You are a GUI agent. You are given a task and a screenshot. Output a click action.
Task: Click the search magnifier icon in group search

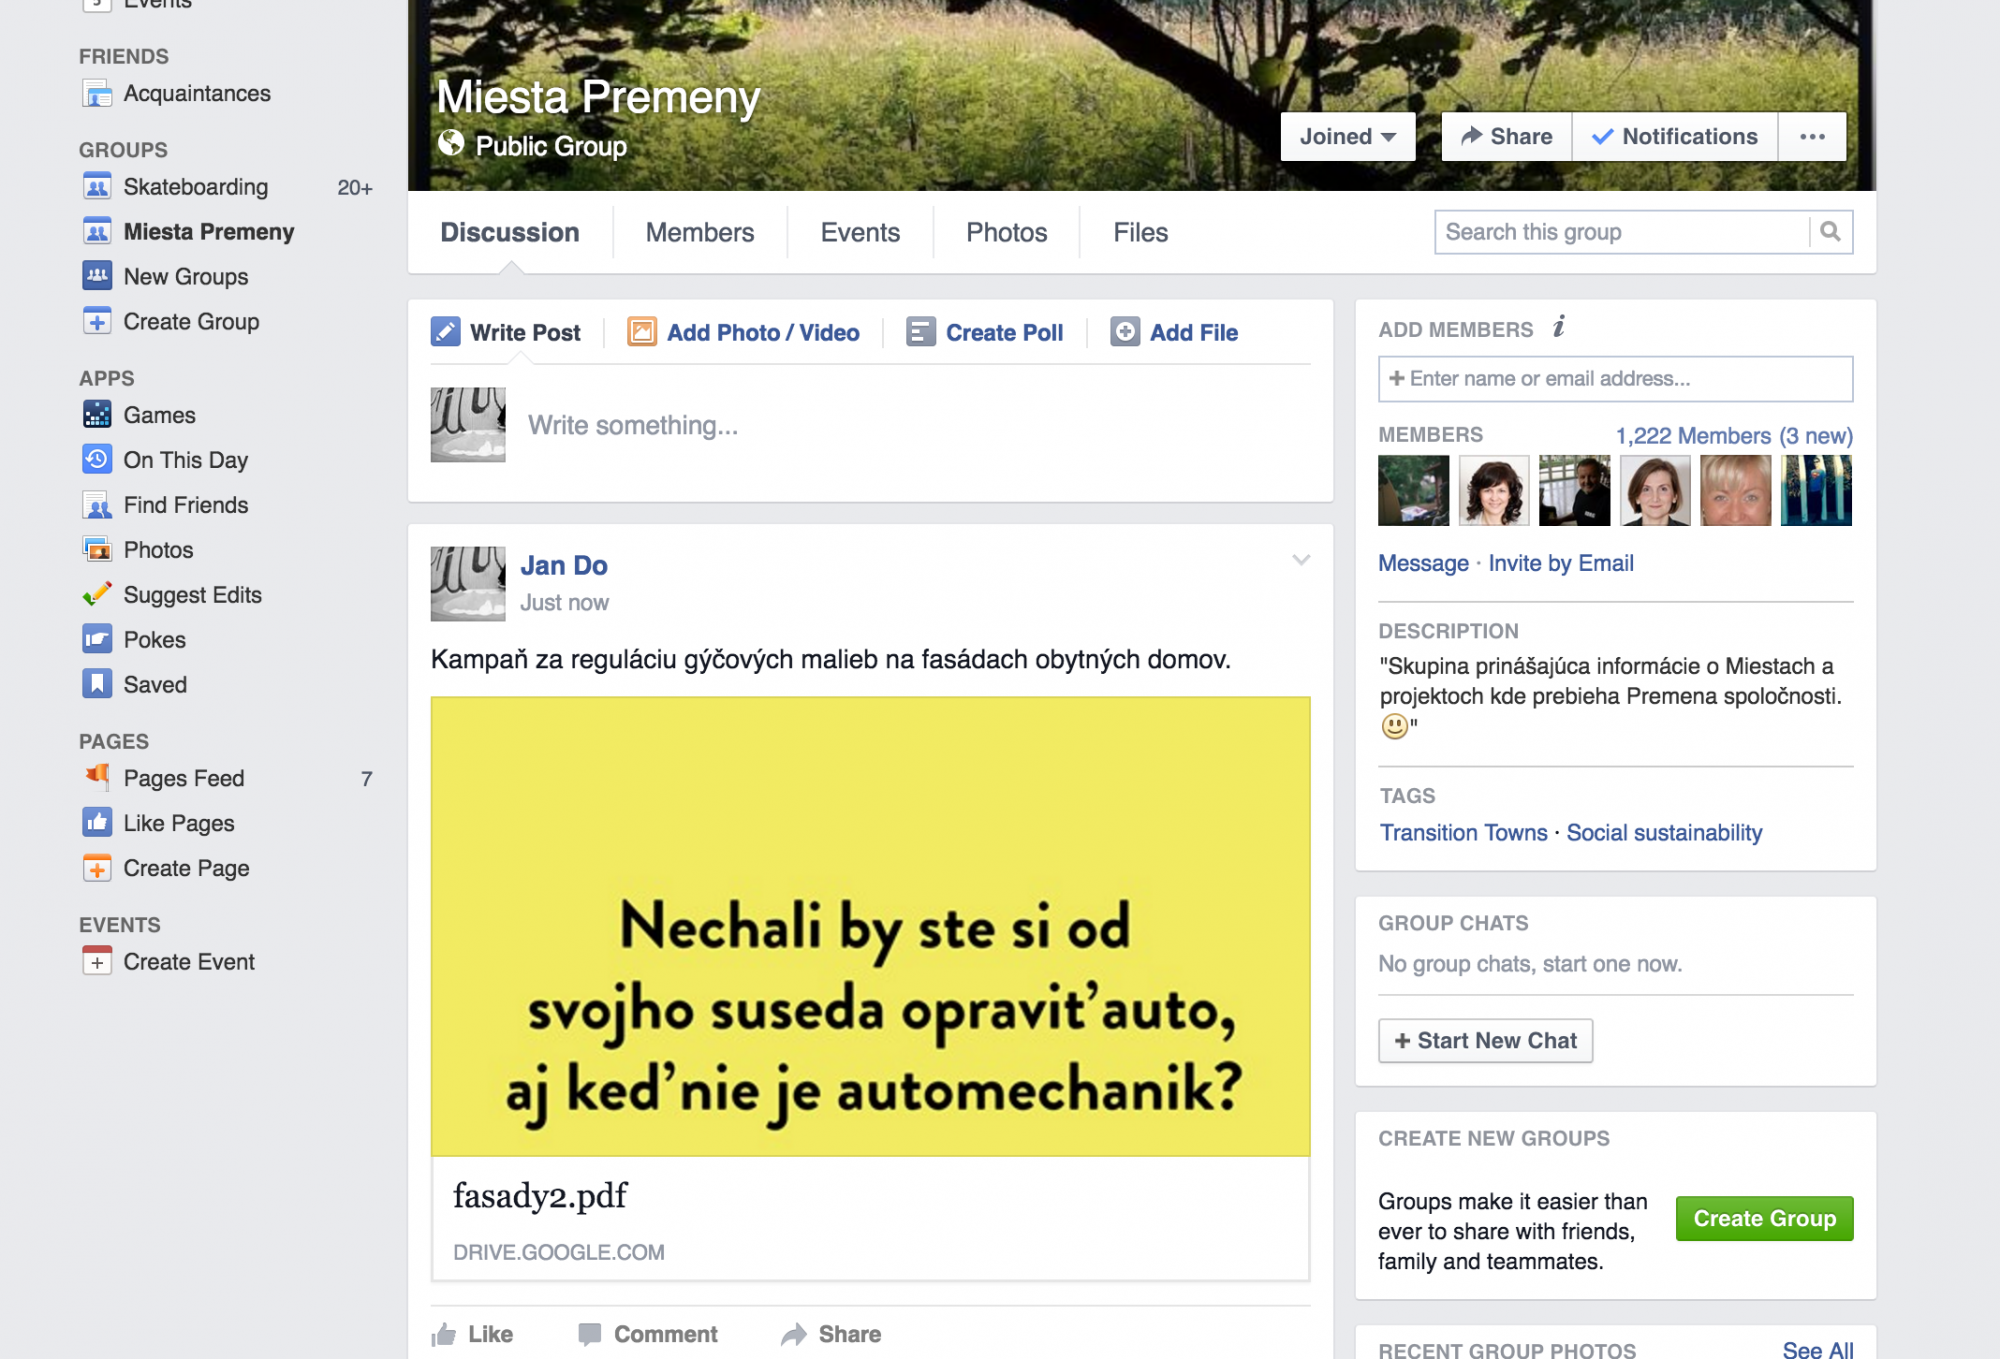click(x=1830, y=232)
